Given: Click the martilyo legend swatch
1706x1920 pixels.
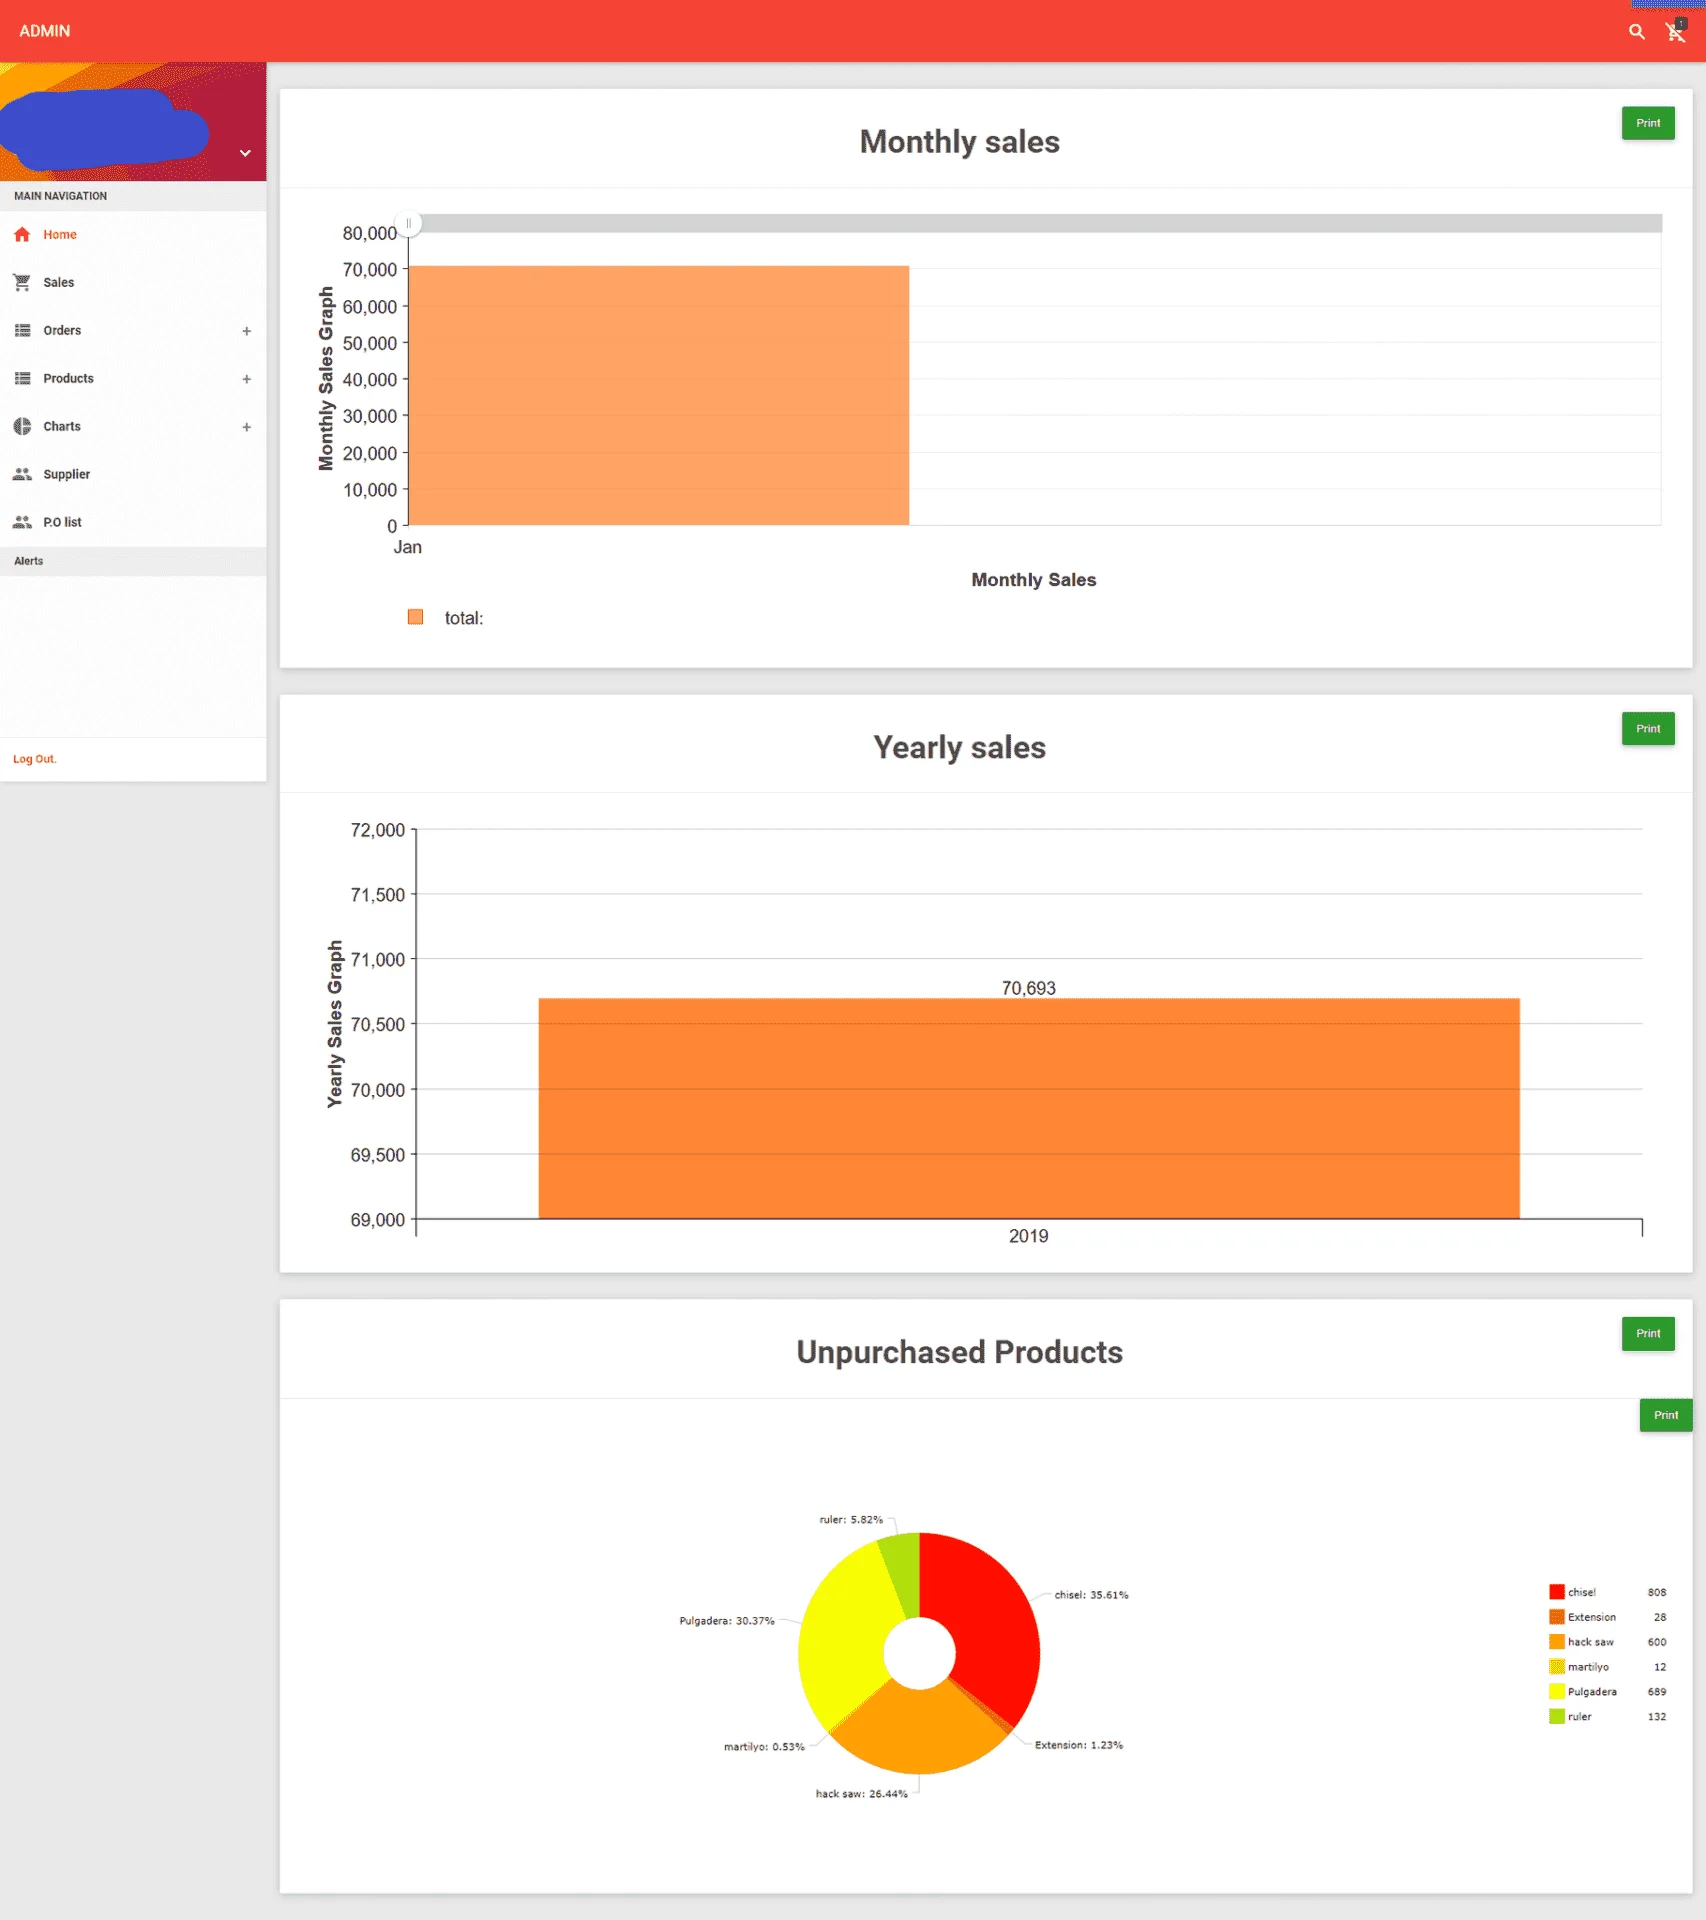Looking at the screenshot, I should coord(1556,1667).
